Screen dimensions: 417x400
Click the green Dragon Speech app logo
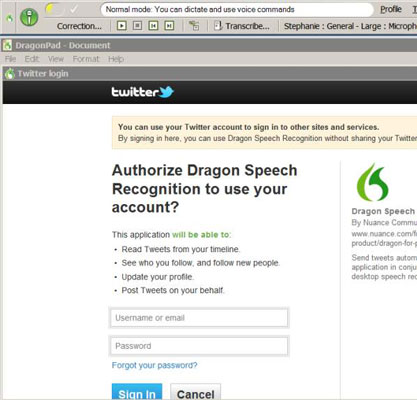372,182
